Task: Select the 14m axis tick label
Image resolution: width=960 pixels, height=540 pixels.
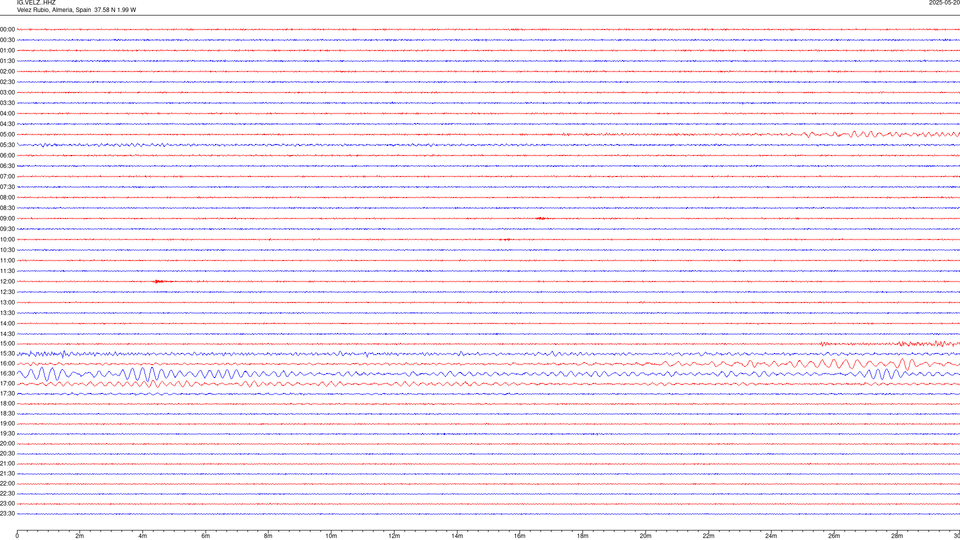Action: tap(457, 536)
